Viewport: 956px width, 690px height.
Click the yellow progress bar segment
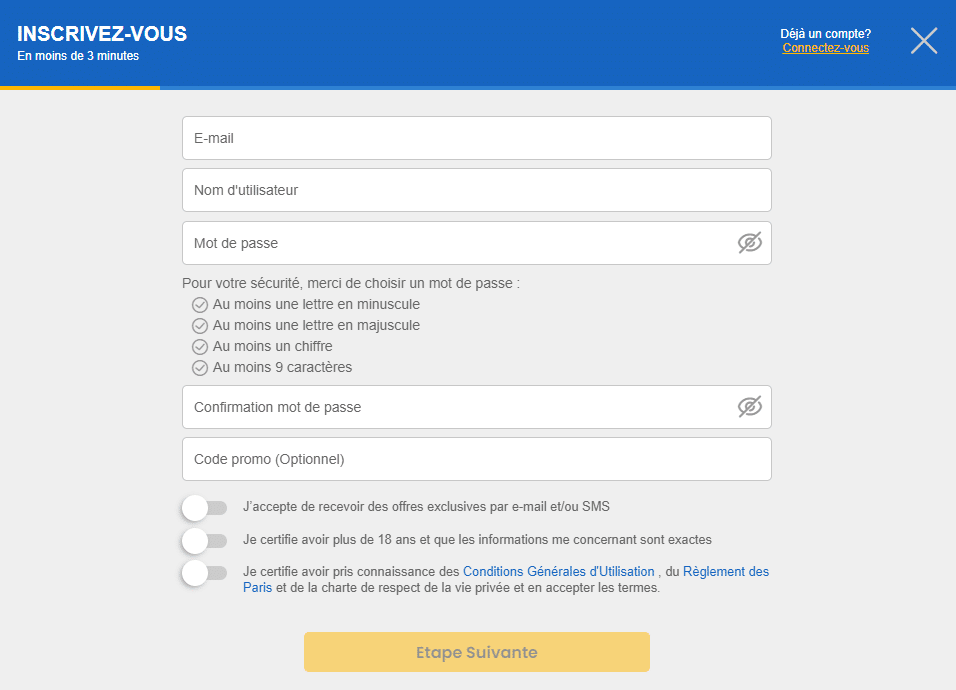tap(80, 88)
